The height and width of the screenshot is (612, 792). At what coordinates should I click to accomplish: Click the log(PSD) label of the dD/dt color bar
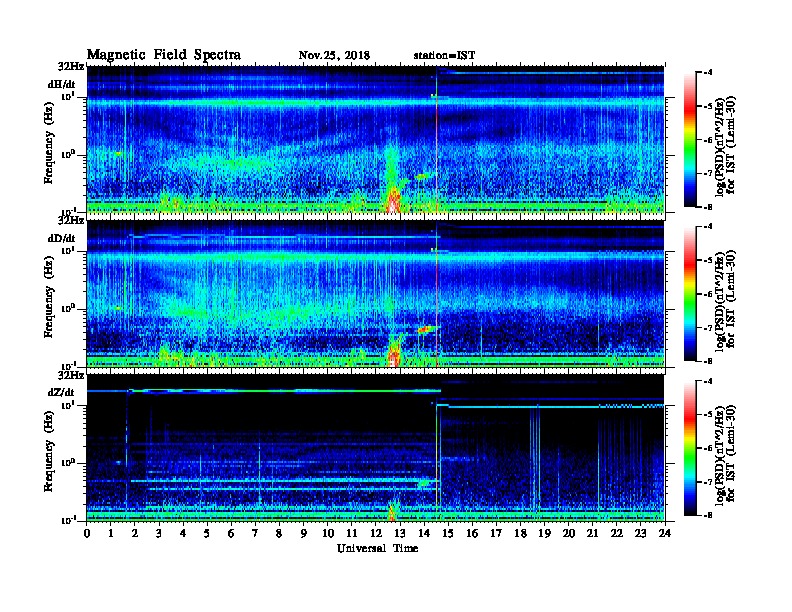tap(725, 301)
